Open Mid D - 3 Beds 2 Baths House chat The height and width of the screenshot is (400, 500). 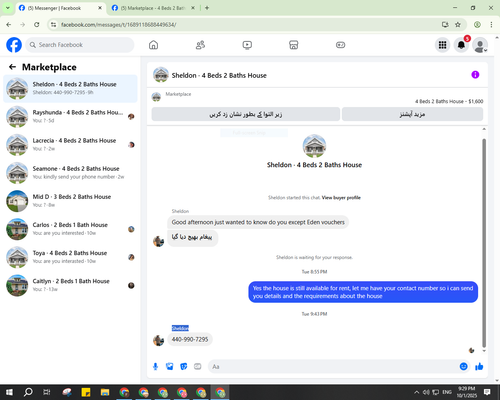70,201
